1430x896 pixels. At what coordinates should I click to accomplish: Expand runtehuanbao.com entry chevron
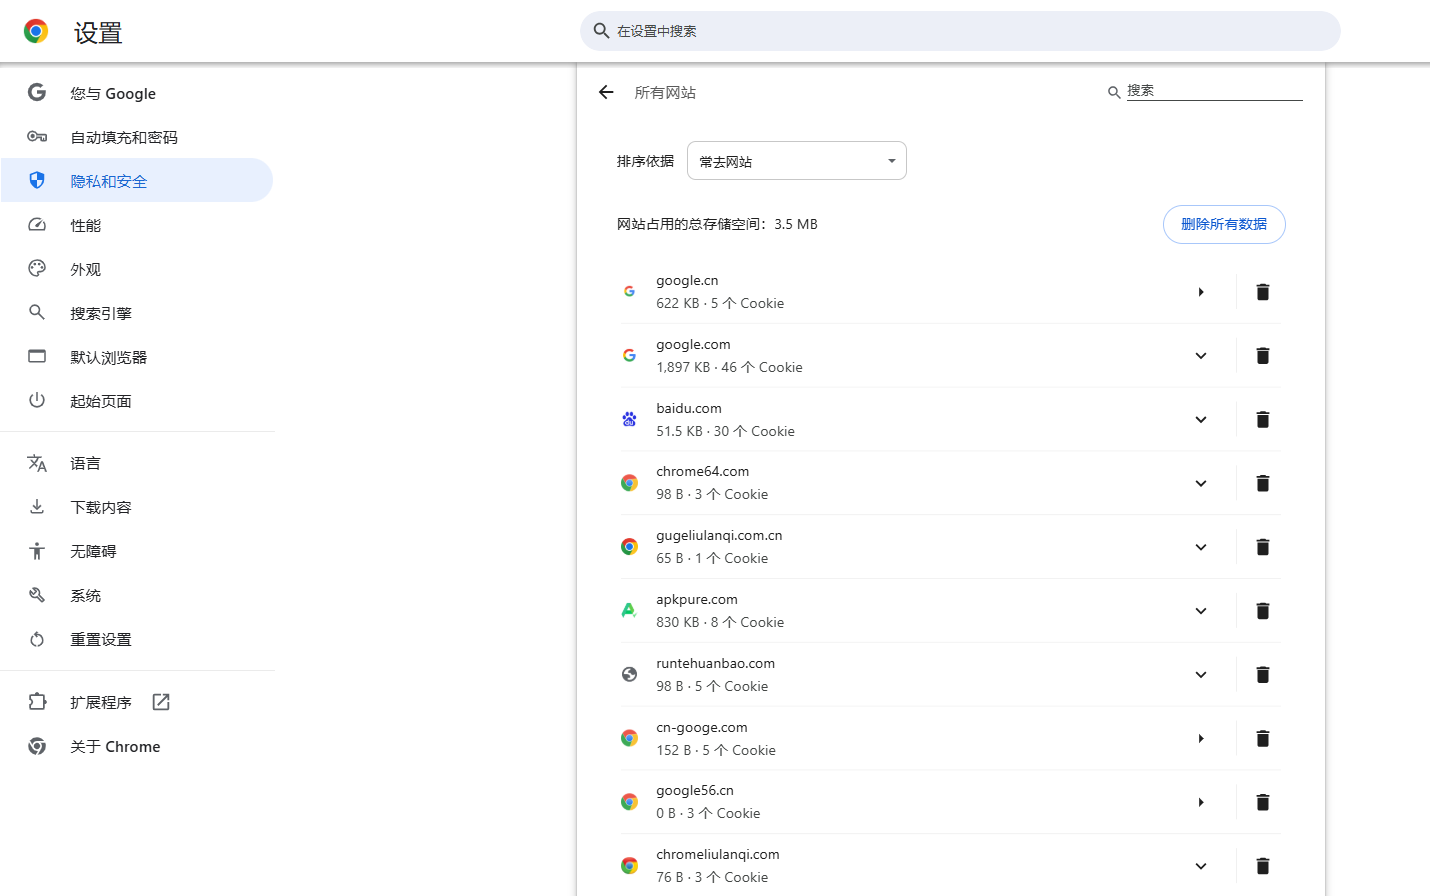(1200, 675)
